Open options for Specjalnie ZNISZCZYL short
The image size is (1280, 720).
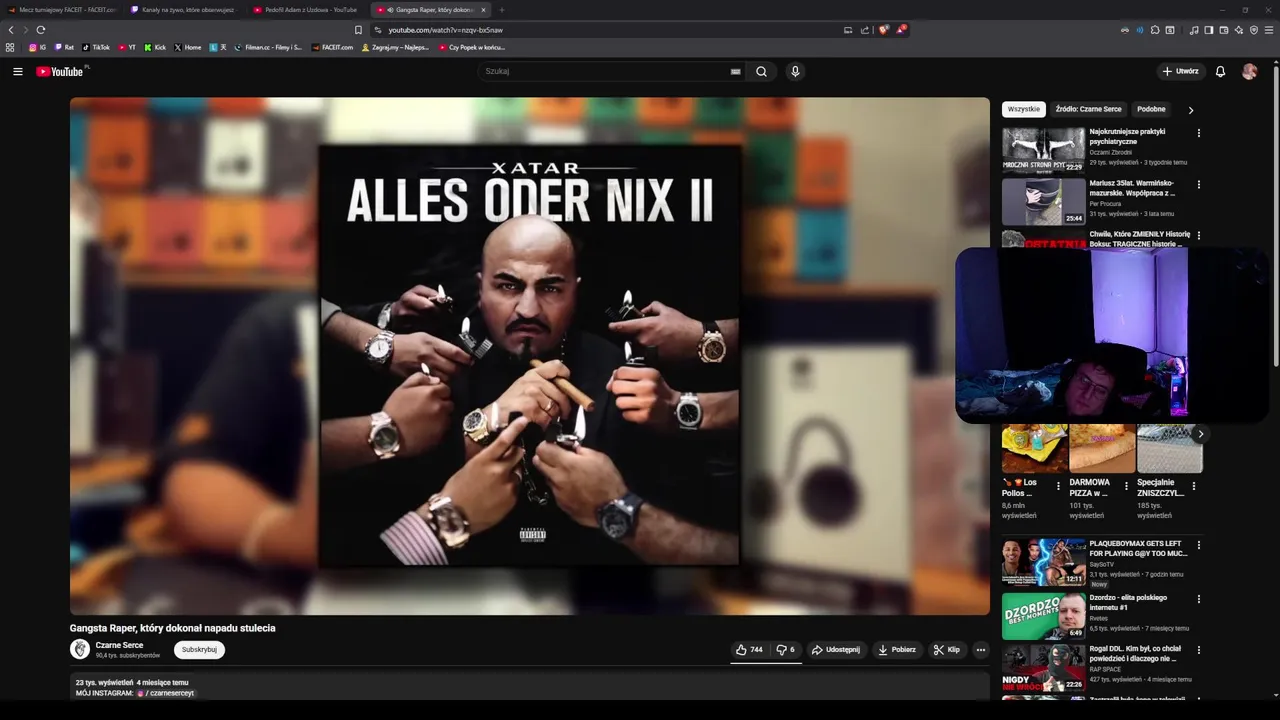[1193, 487]
